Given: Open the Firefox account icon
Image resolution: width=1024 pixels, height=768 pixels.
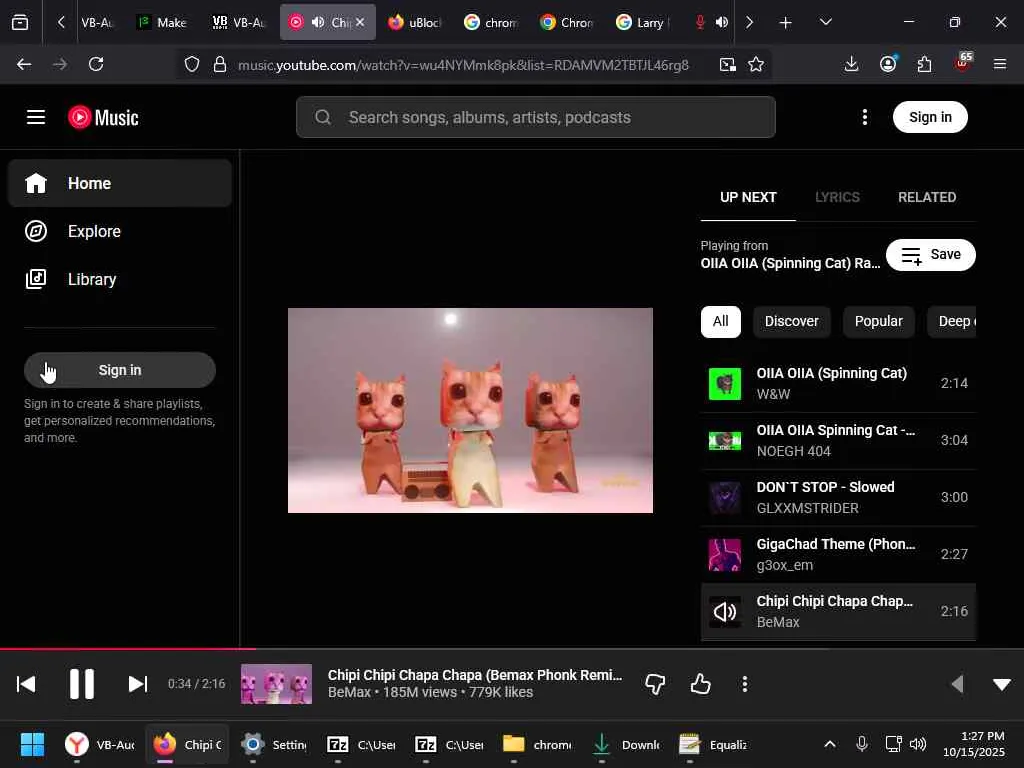Looking at the screenshot, I should tap(888, 64).
